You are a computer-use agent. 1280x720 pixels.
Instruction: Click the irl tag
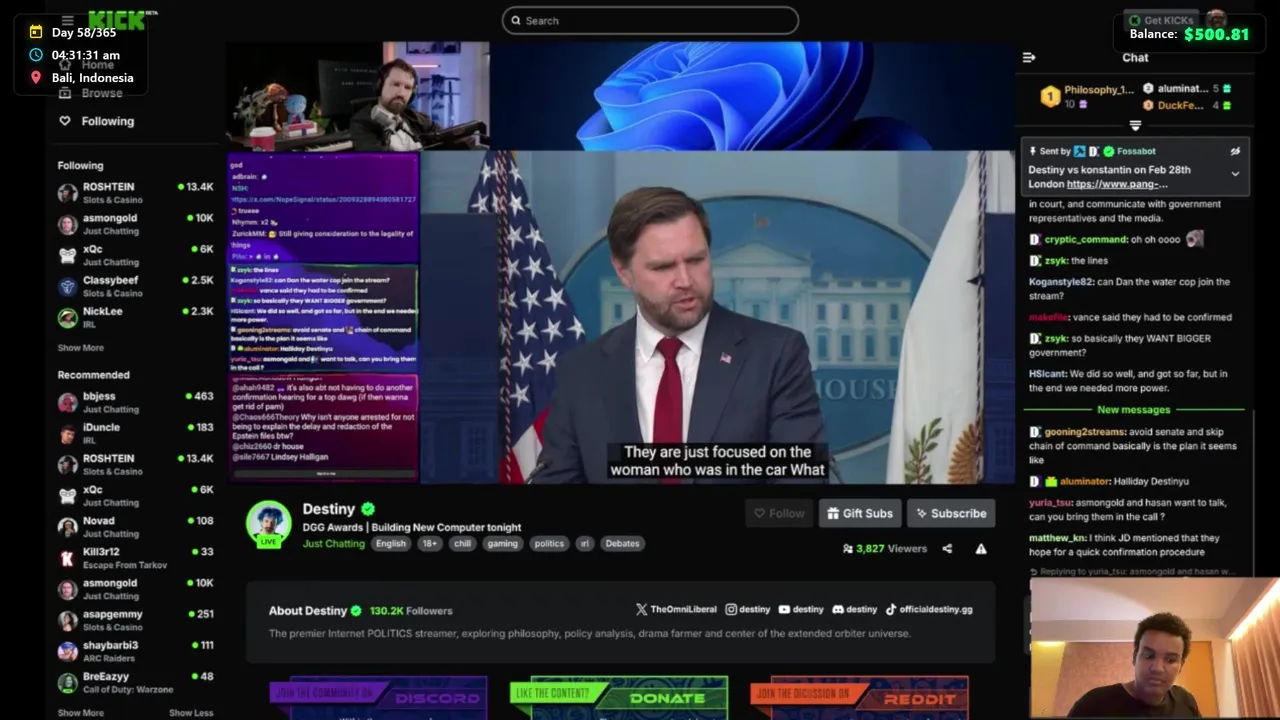coord(585,544)
